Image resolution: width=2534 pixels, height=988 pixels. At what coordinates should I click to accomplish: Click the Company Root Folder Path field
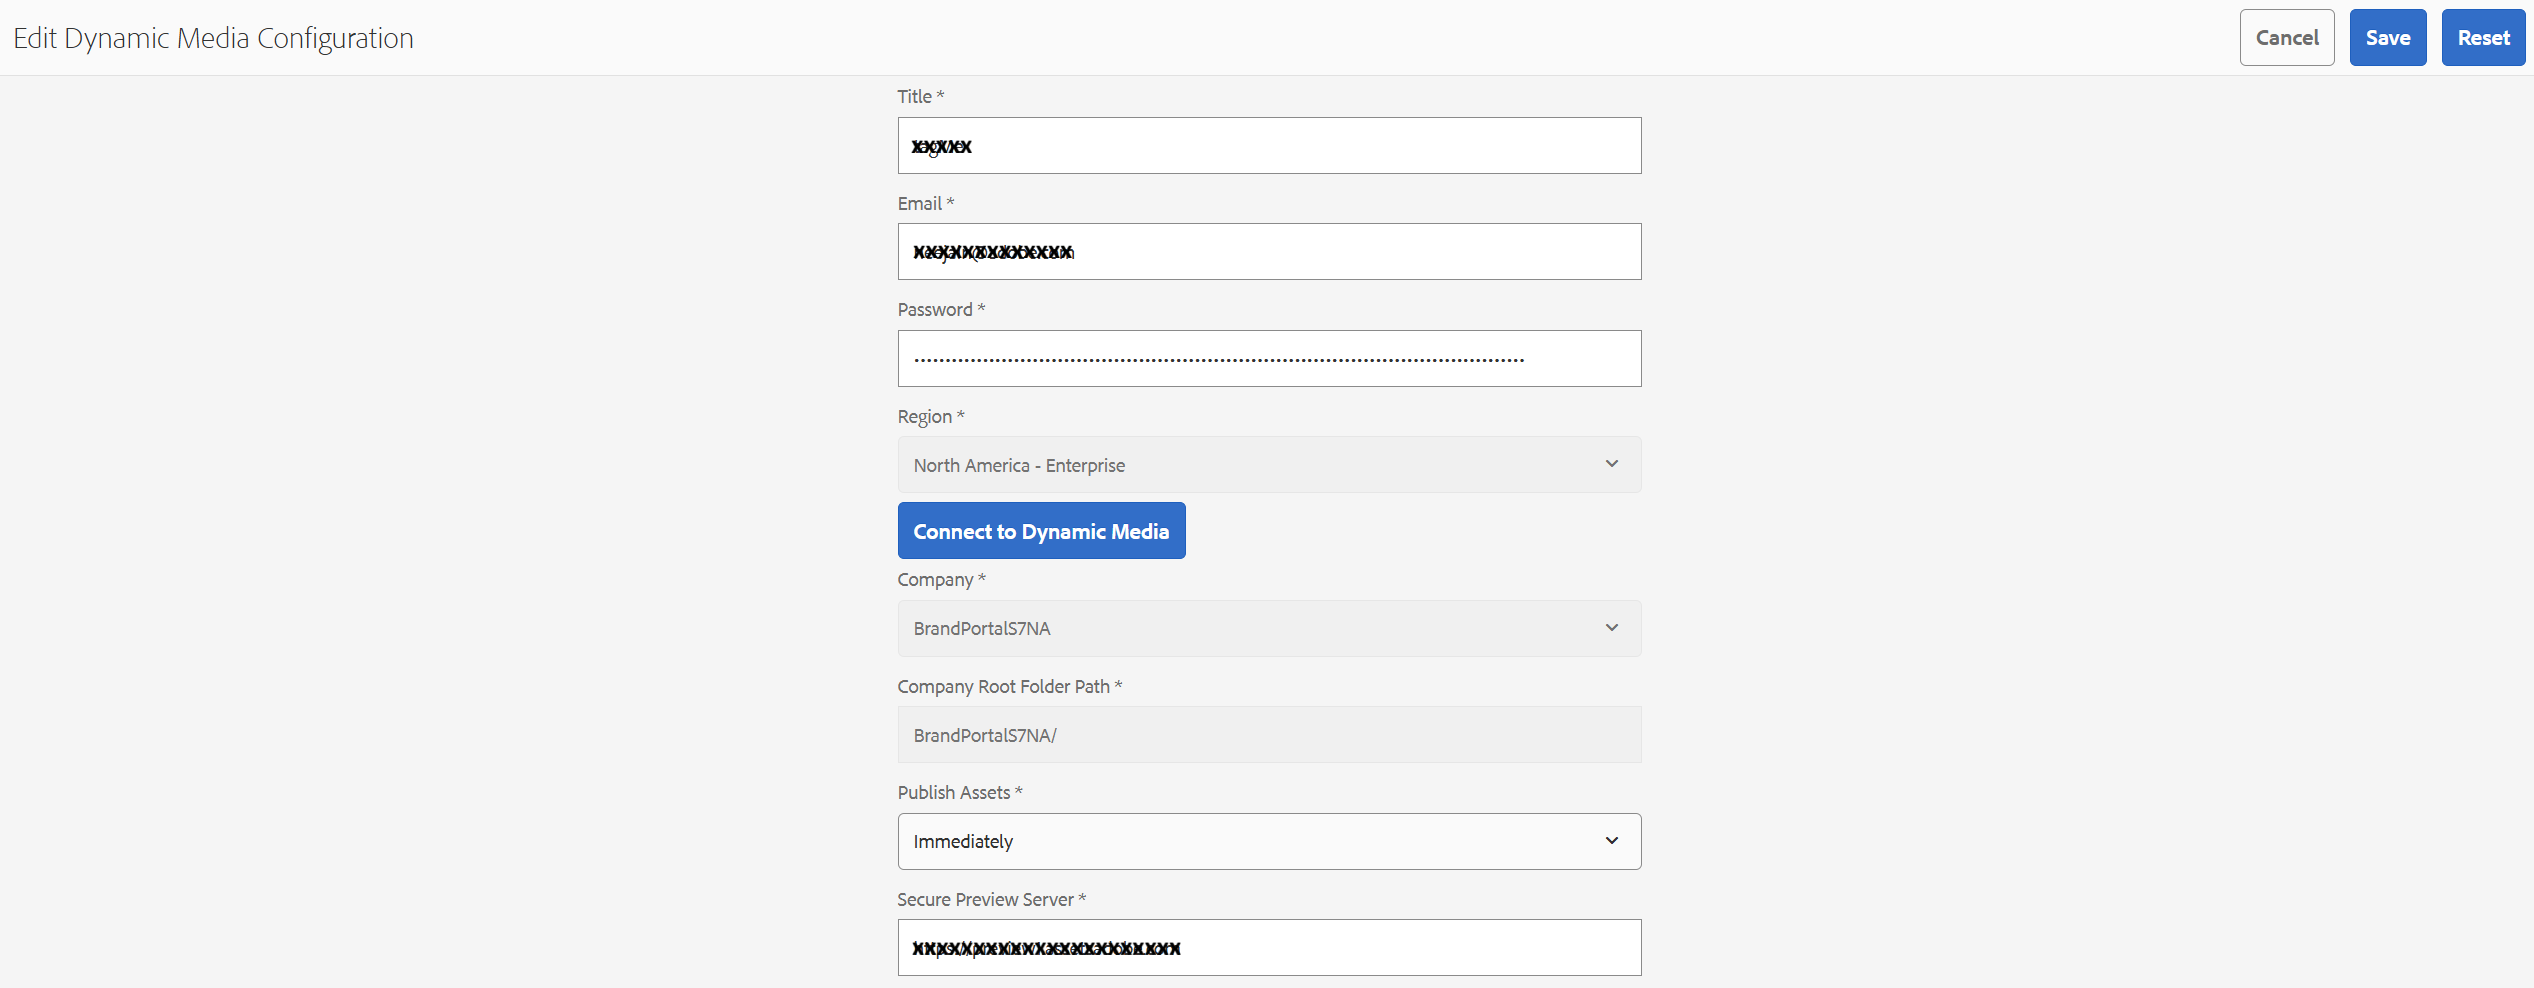pos(1268,736)
